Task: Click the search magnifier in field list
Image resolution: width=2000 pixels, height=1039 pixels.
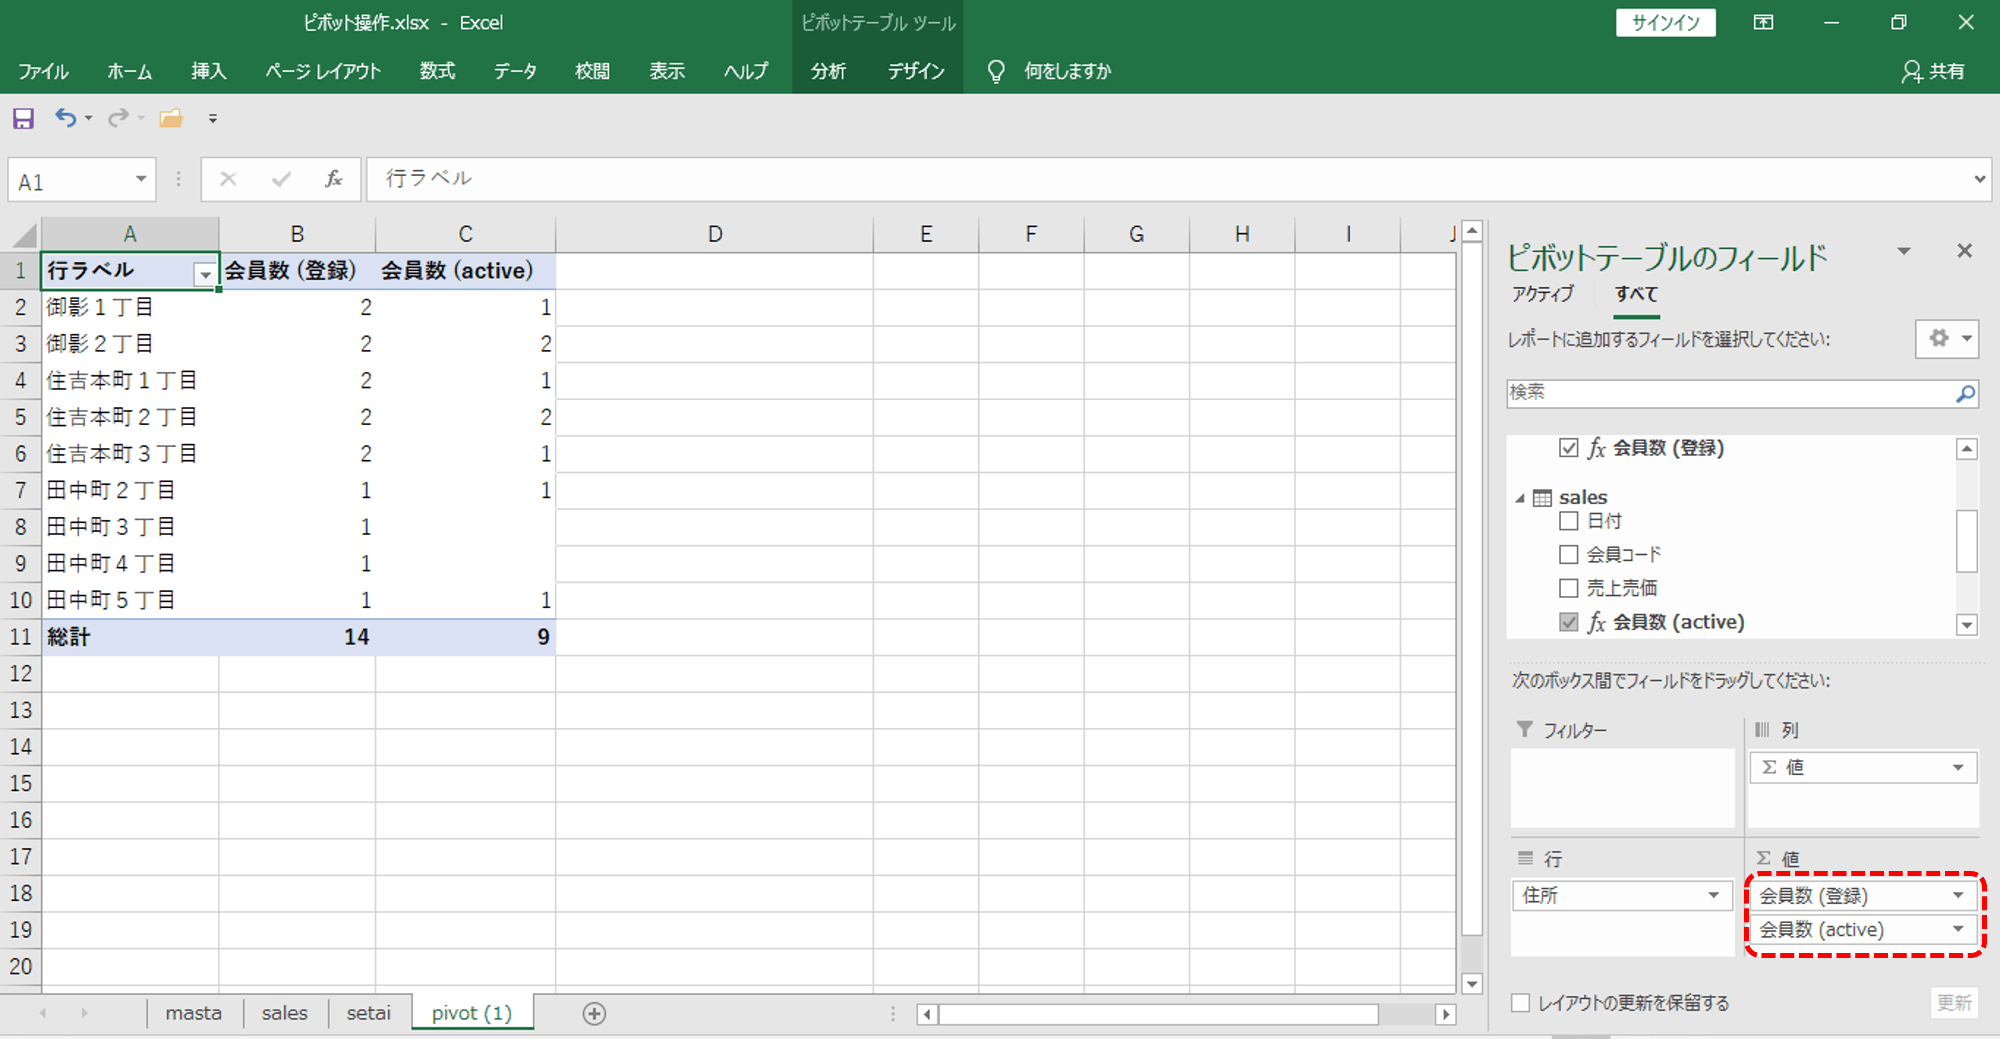Action: click(x=1965, y=393)
